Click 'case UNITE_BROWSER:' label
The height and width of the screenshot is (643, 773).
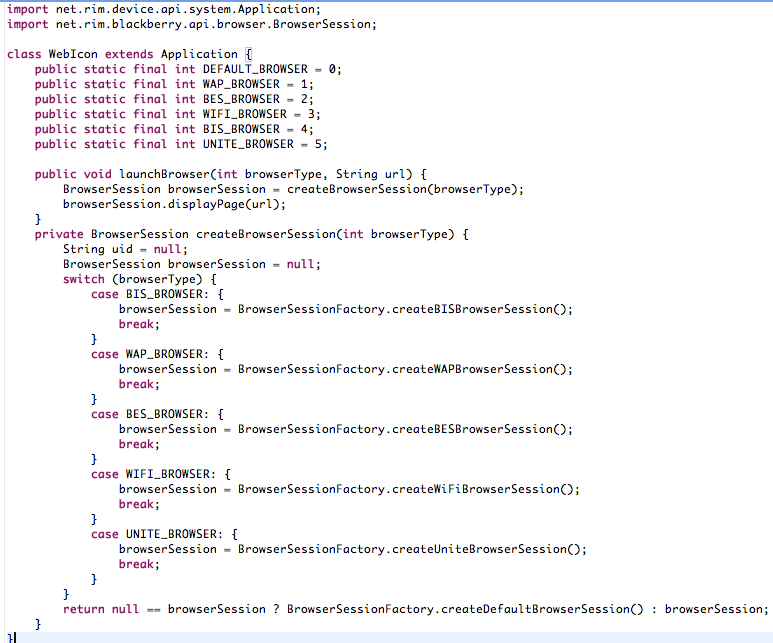click(x=157, y=534)
